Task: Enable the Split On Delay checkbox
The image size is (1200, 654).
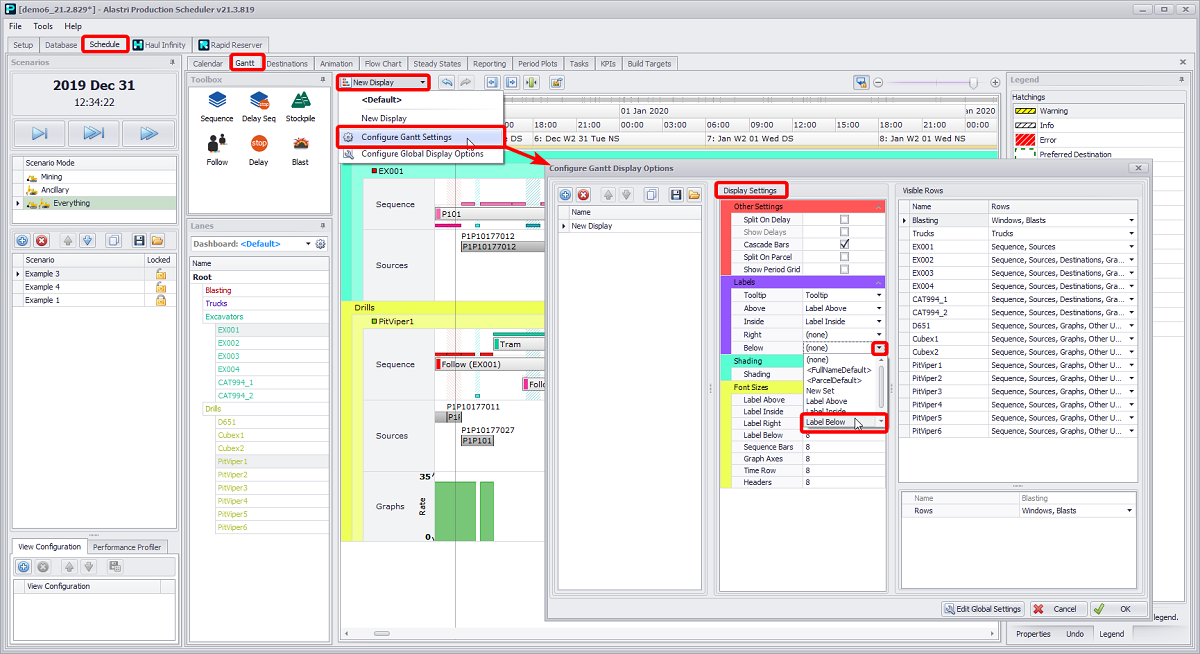Action: click(x=845, y=219)
